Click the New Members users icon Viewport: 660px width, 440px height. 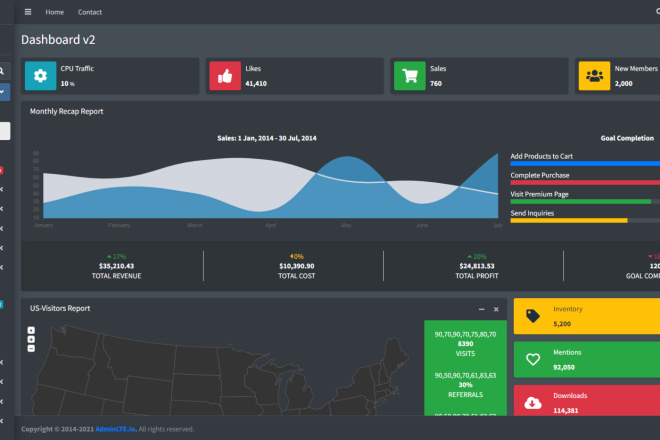point(595,75)
